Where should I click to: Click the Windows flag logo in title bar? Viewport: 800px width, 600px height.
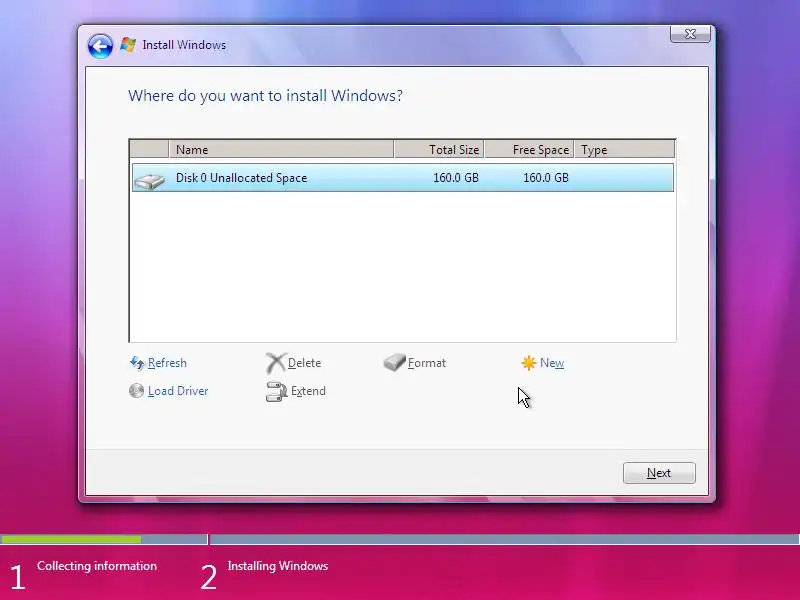pos(128,45)
